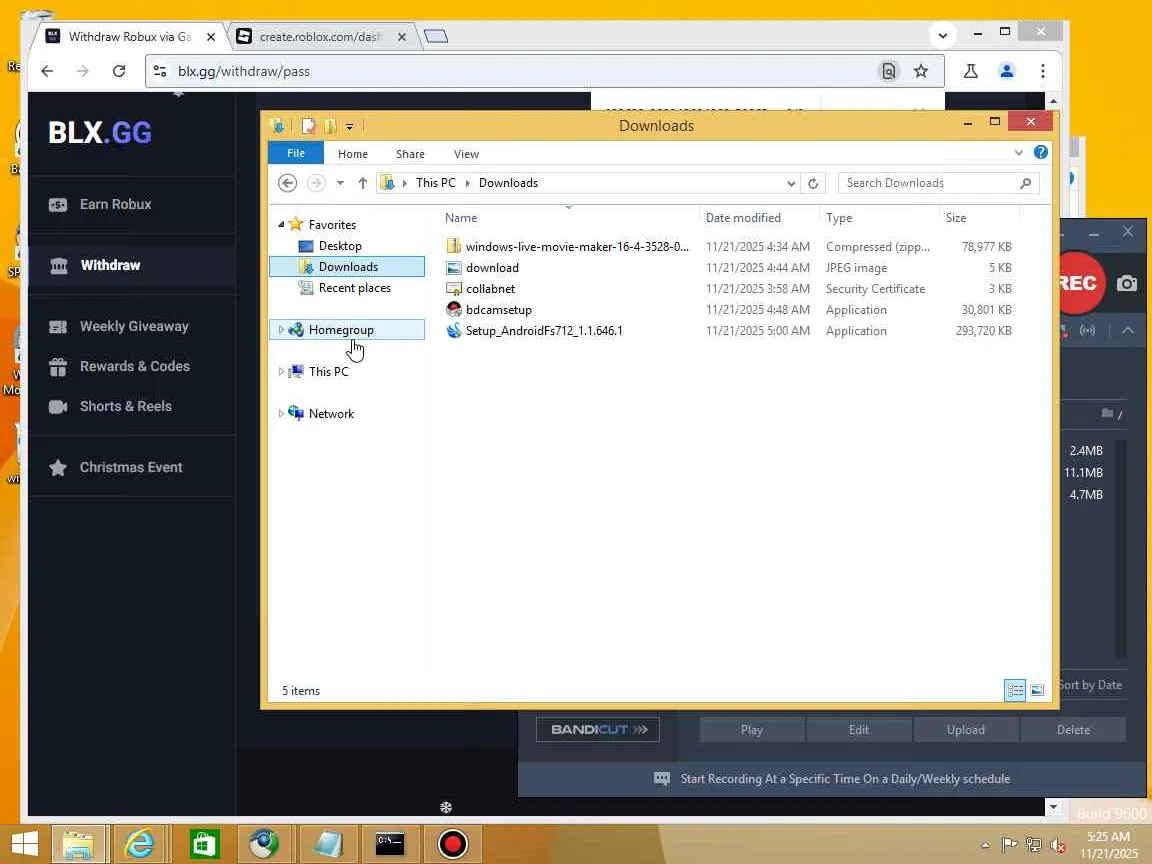Sort files by Size column

pyautogui.click(x=979, y=217)
